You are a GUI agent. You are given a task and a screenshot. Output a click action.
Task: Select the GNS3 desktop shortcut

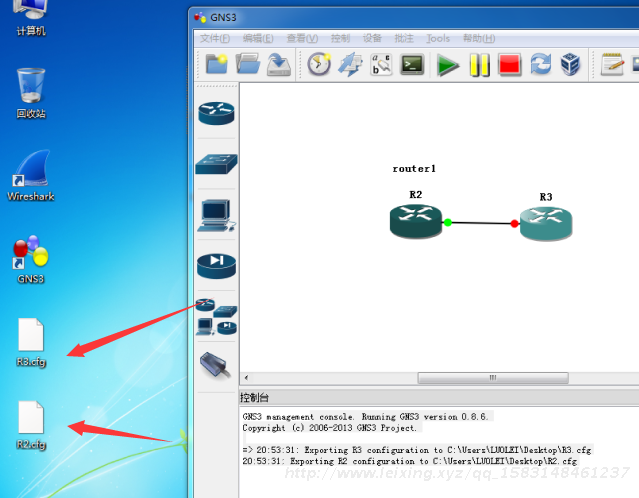coord(31,259)
